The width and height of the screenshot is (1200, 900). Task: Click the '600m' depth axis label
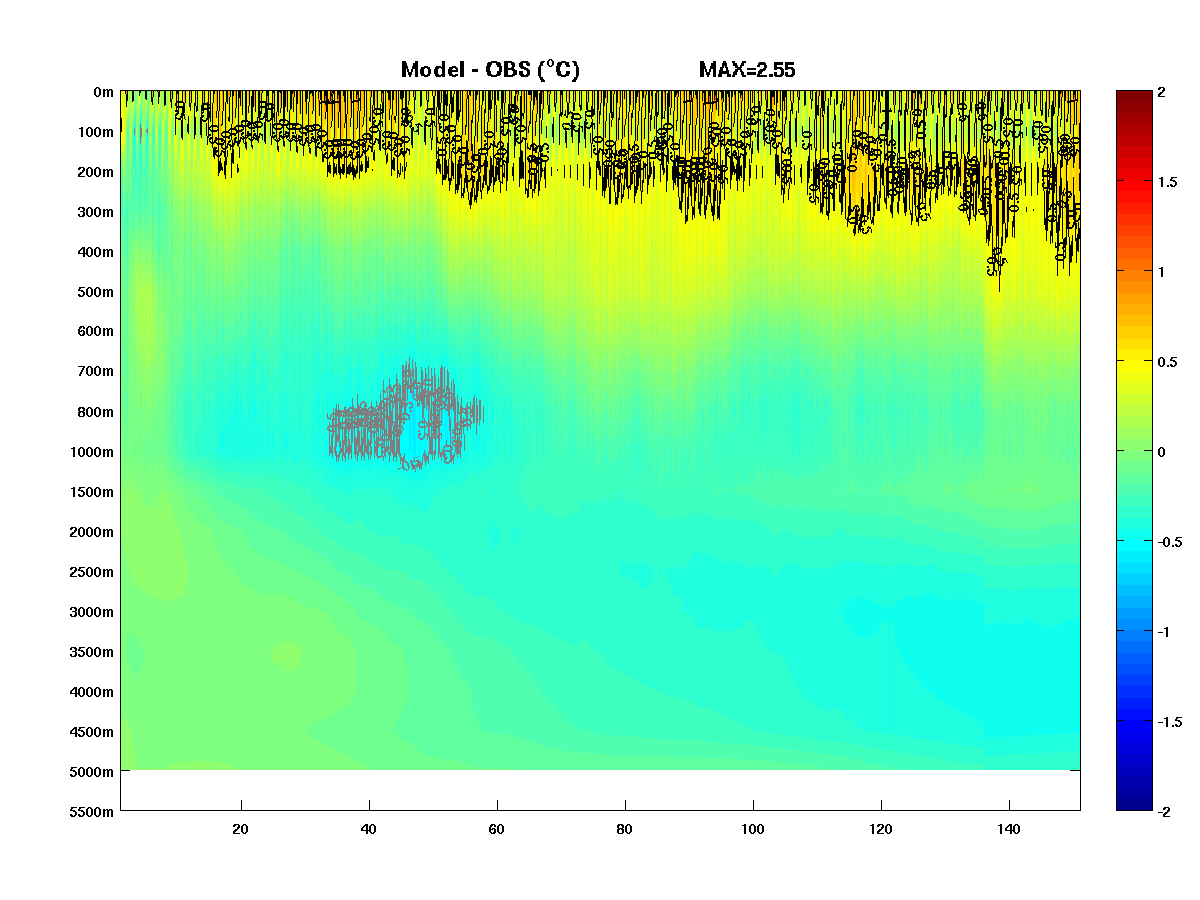[96, 332]
